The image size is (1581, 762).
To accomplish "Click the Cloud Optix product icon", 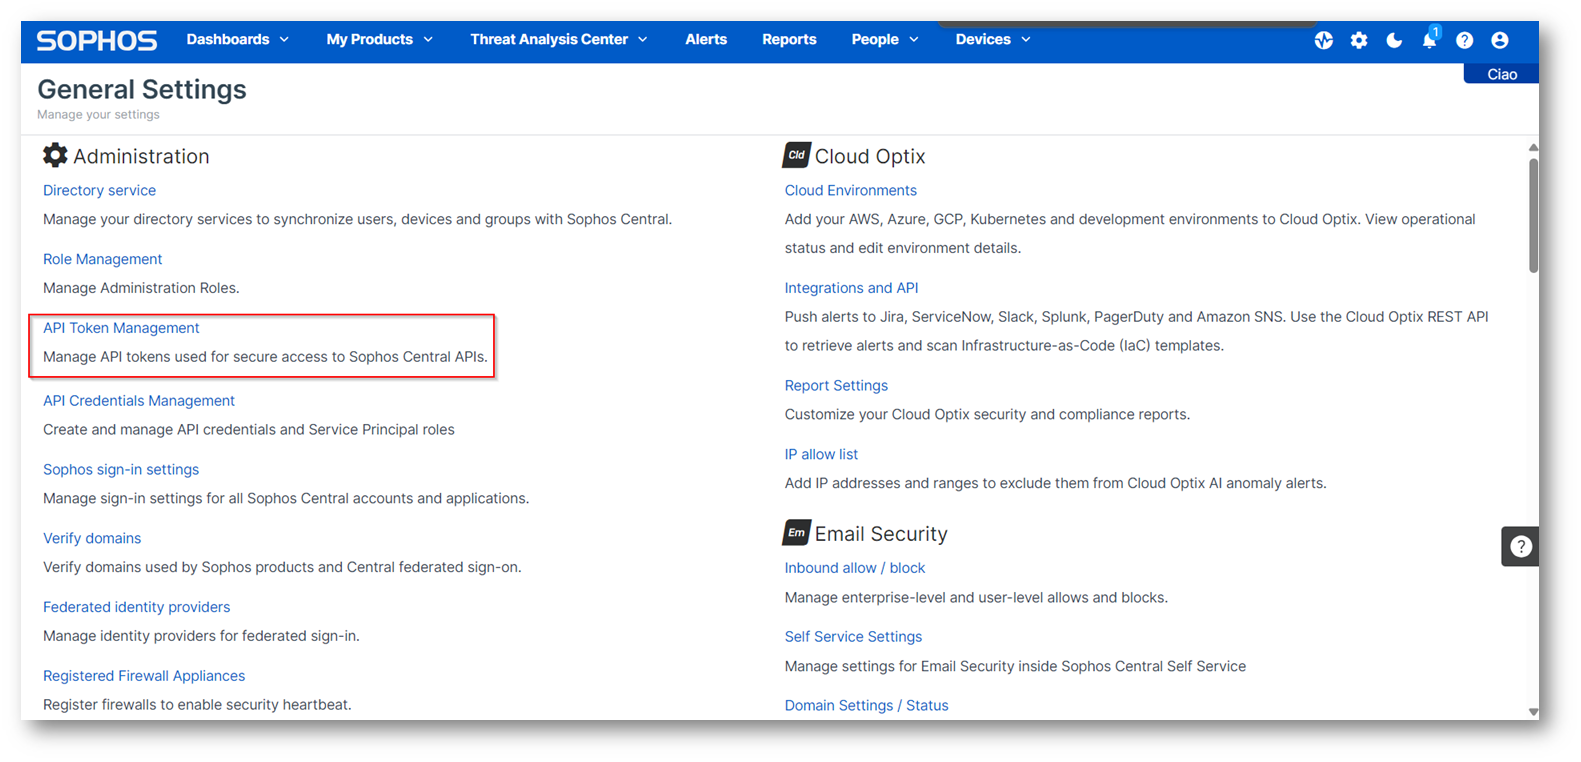I will coord(796,155).
